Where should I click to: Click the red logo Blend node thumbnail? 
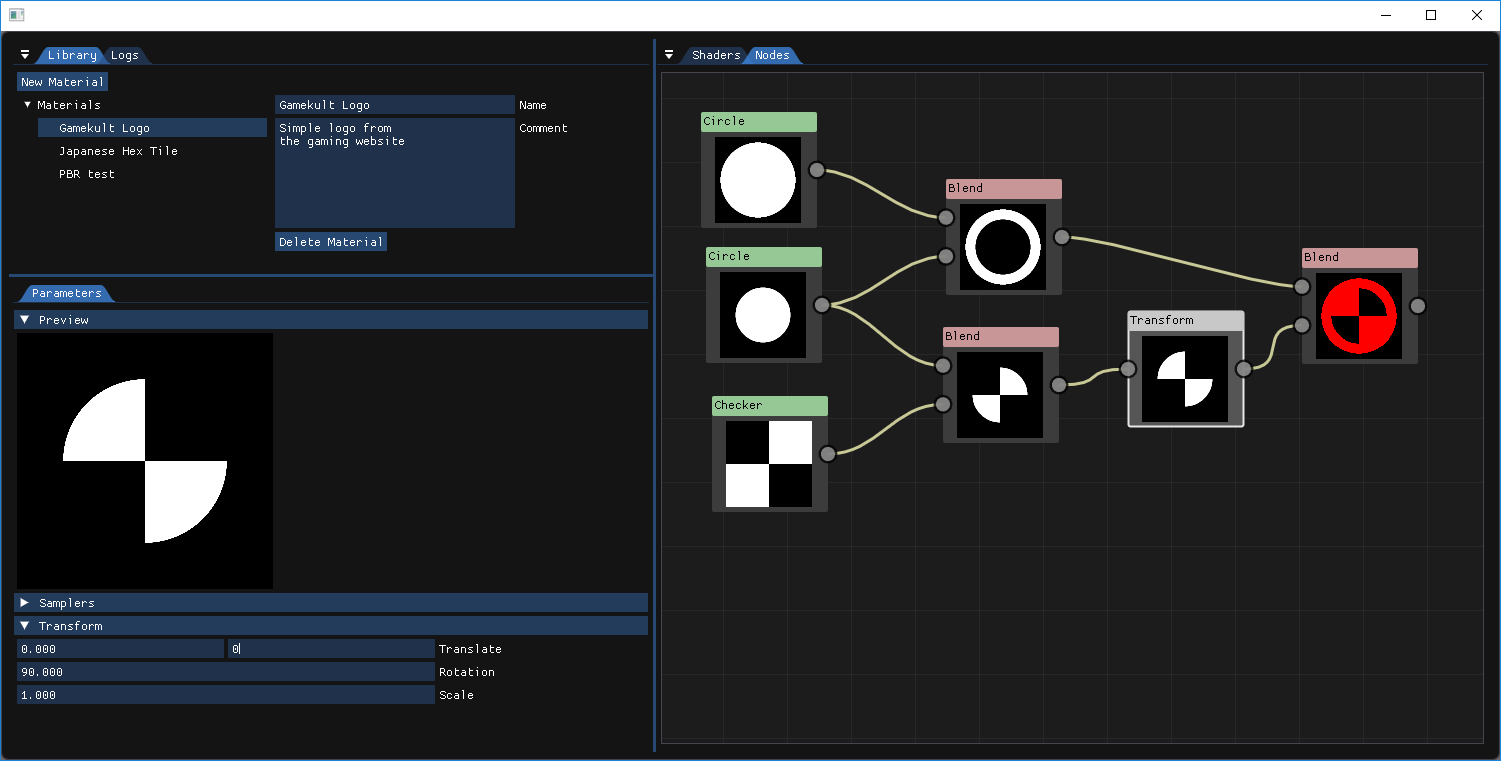(x=1359, y=316)
